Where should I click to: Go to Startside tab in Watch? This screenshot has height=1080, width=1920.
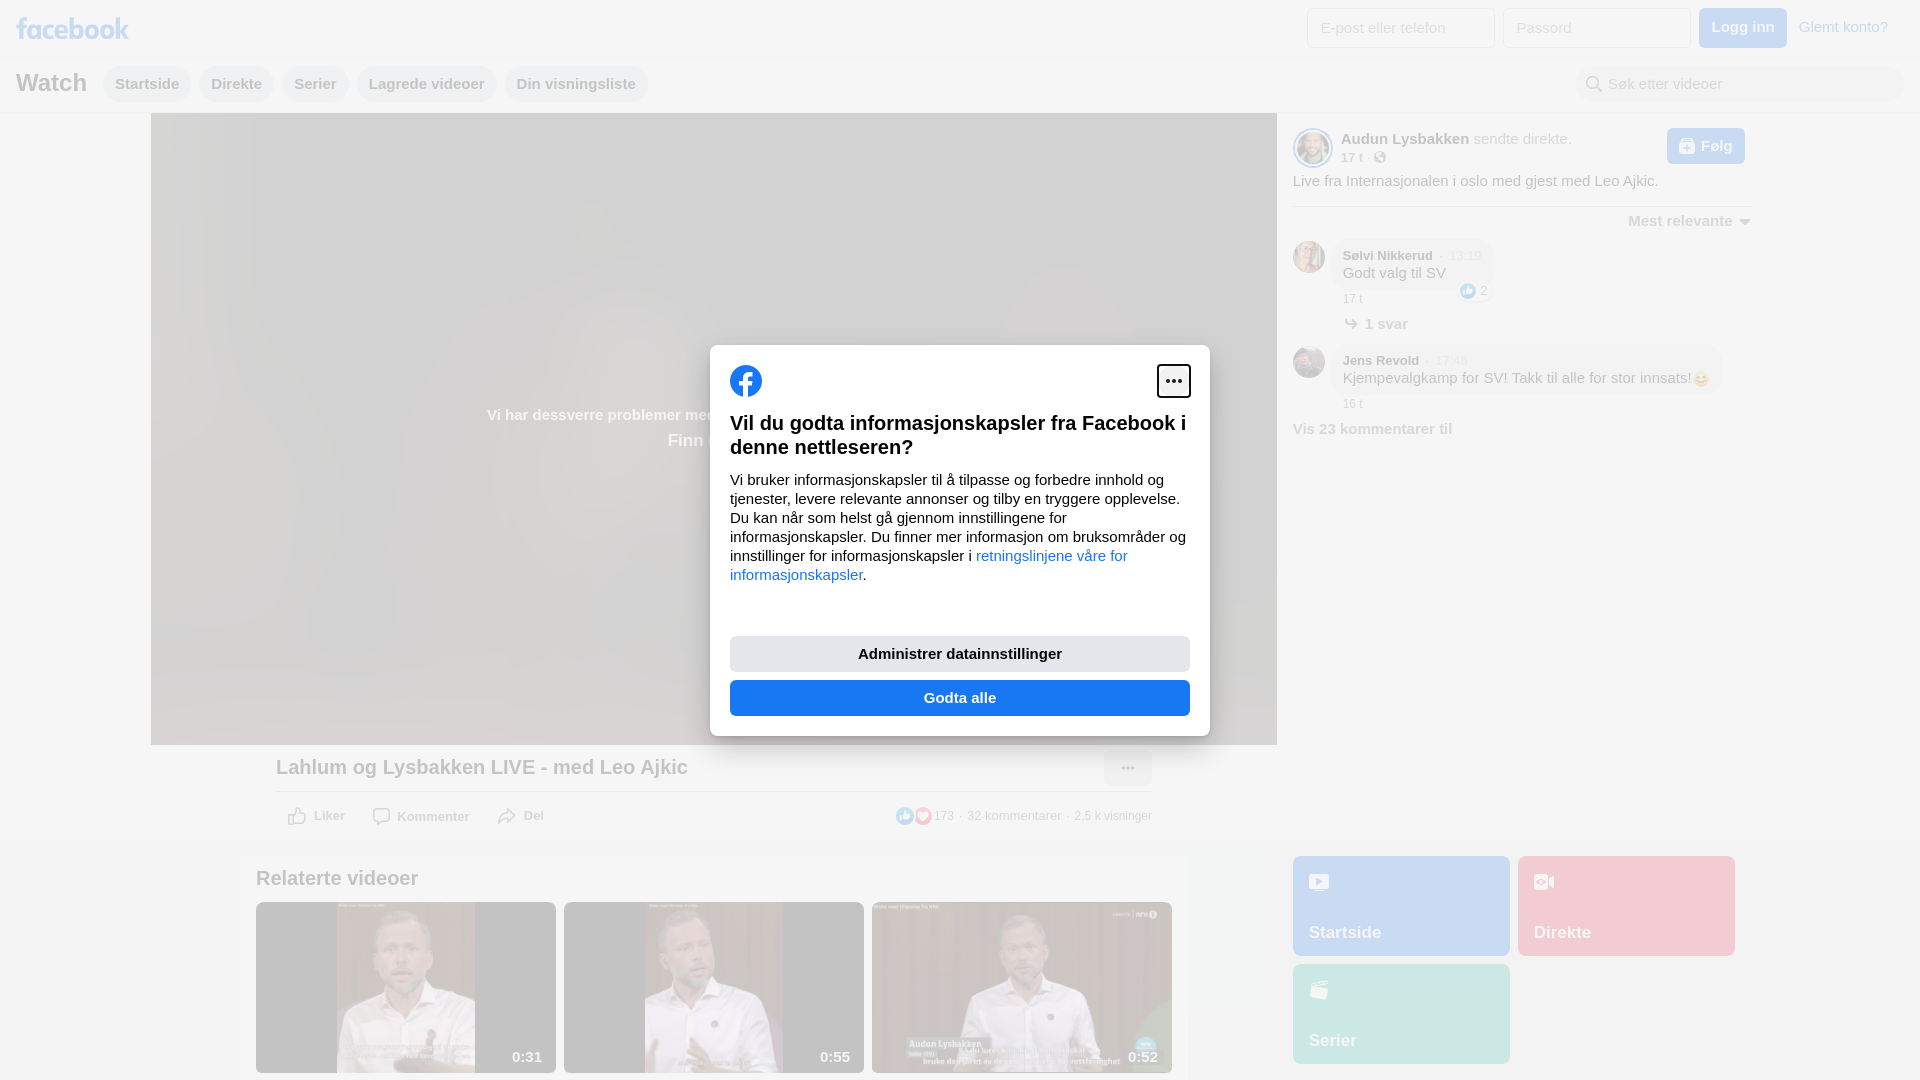click(147, 84)
